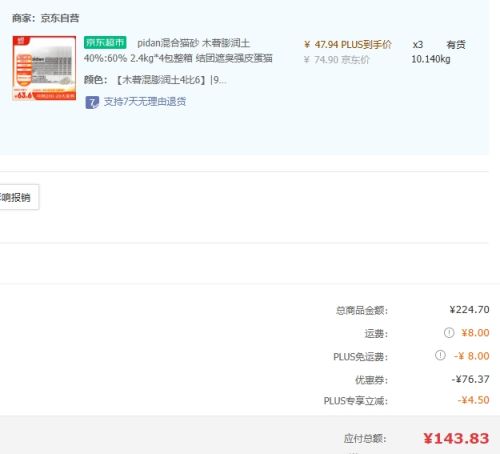500x454 pixels.
Task: Click the info icon next to 运费 ¥8.00
Action: (449, 332)
